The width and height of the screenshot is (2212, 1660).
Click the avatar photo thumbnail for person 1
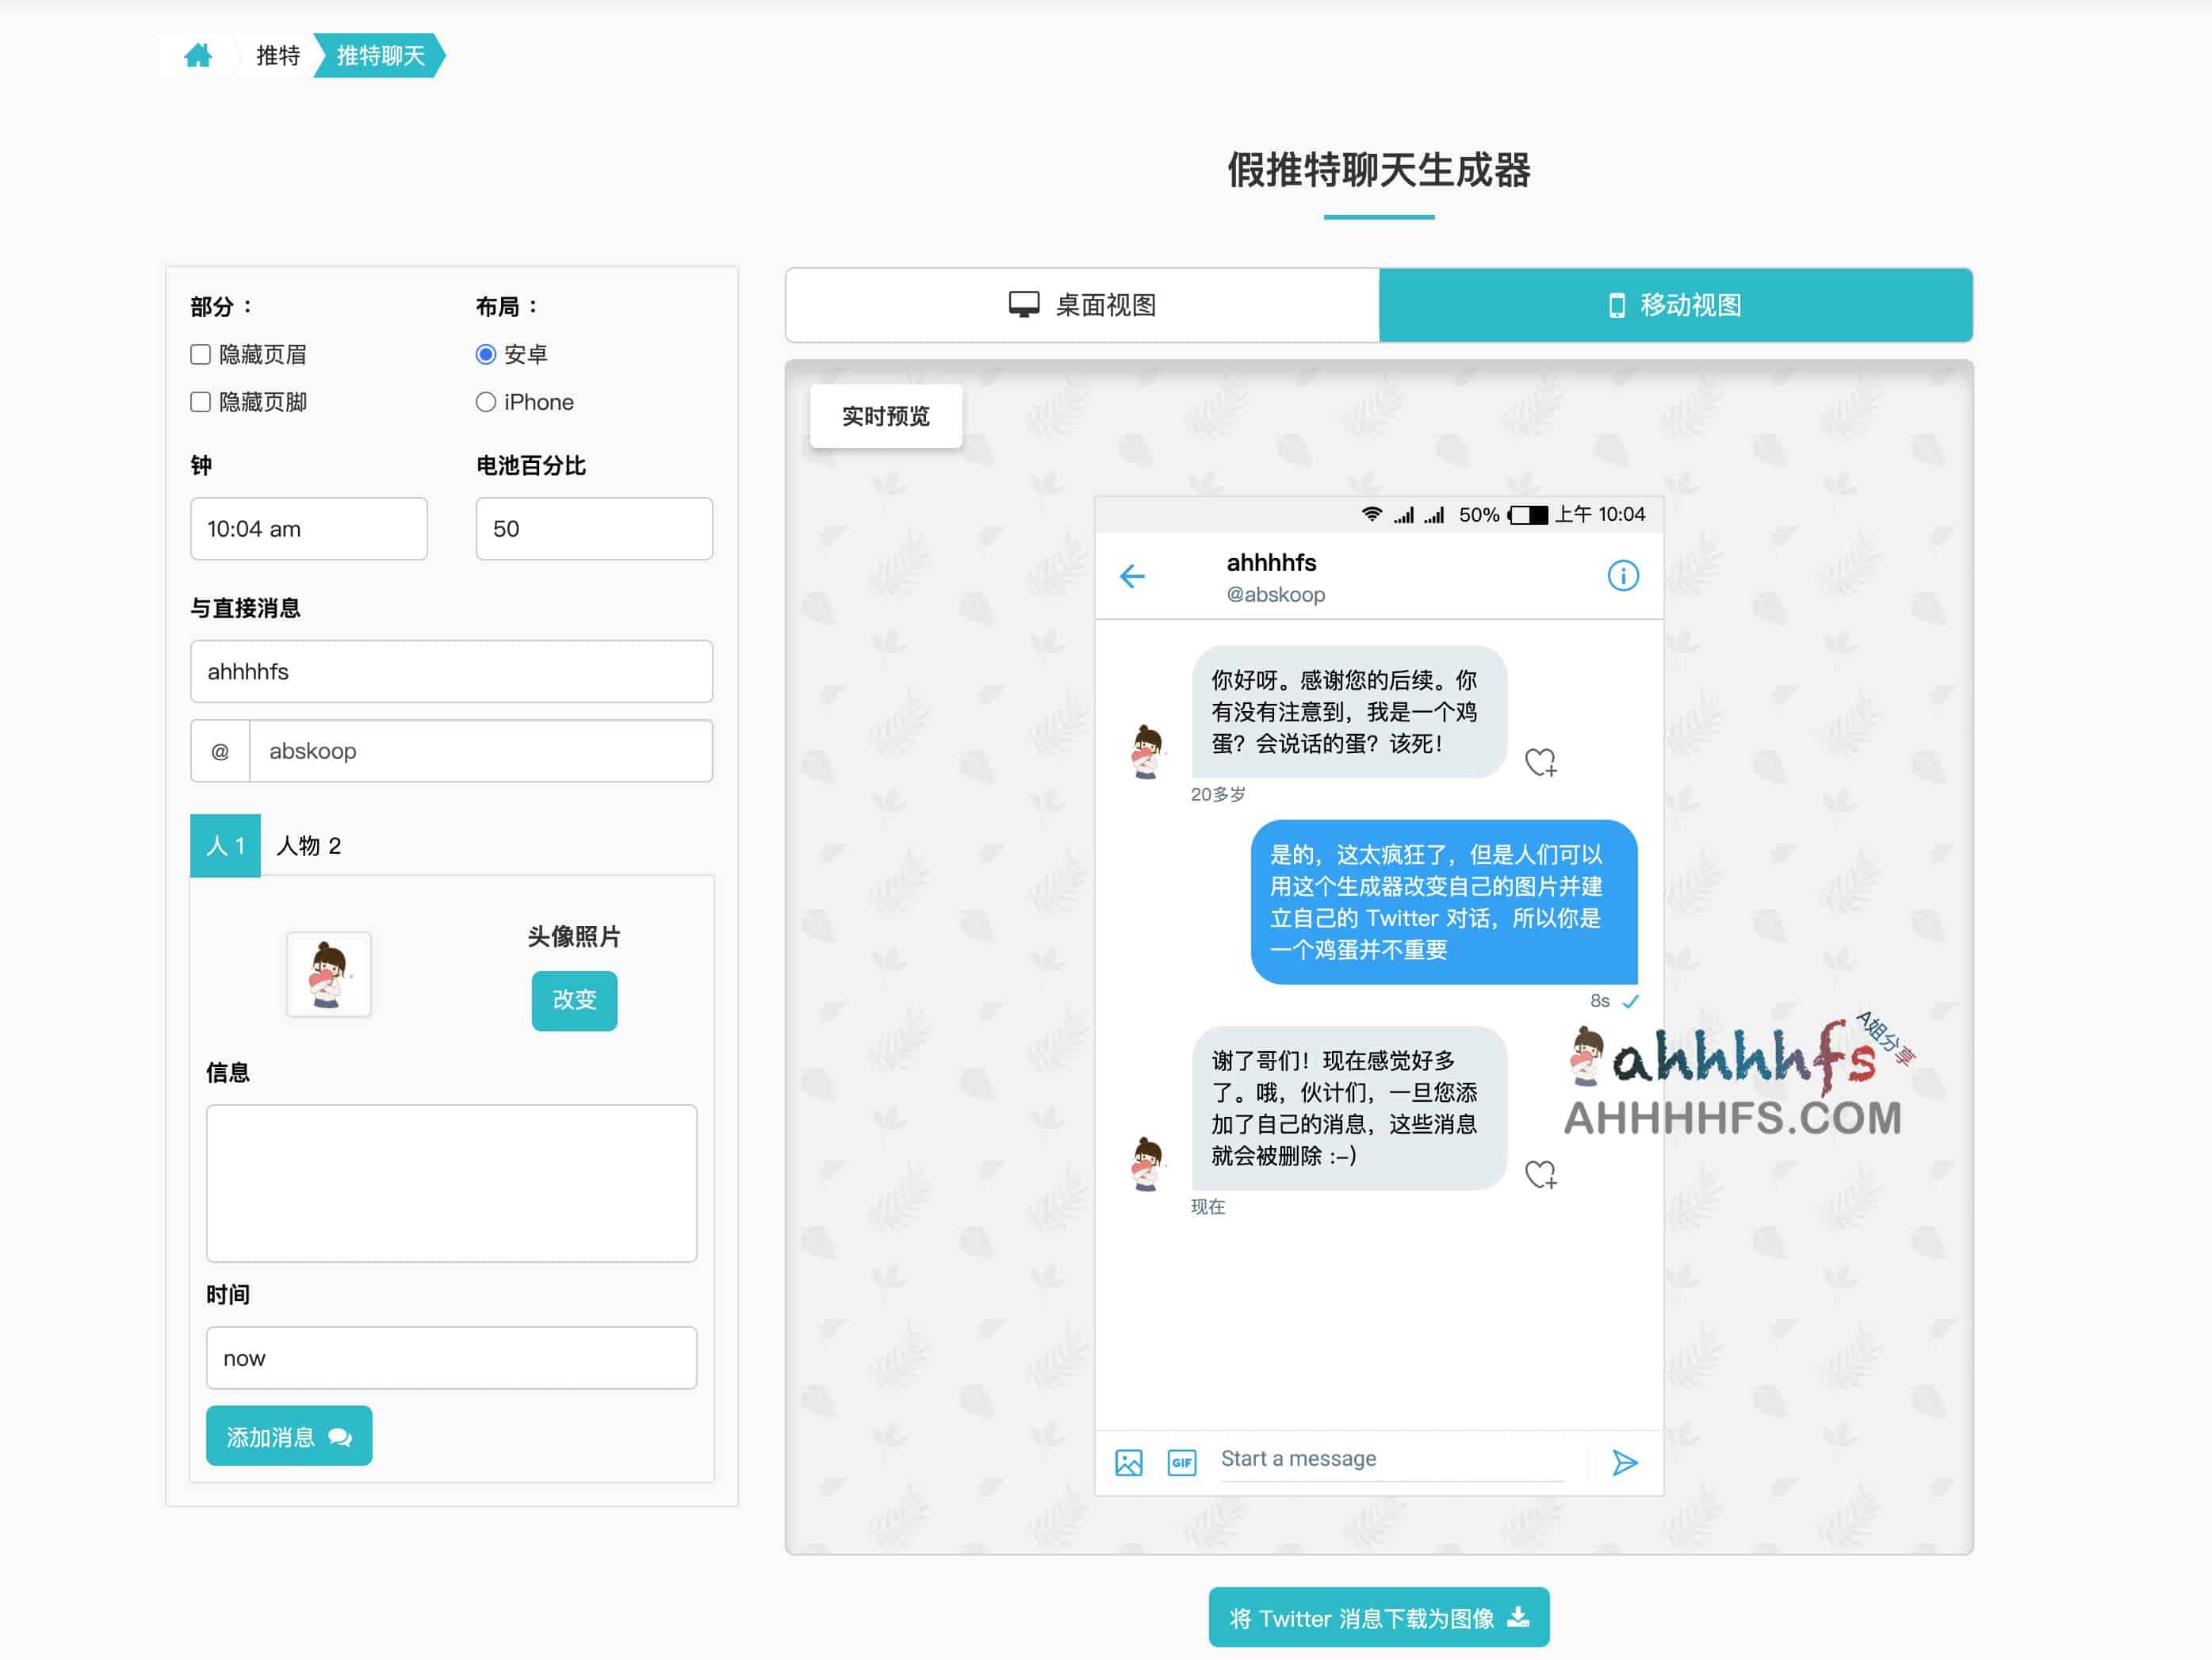point(328,975)
